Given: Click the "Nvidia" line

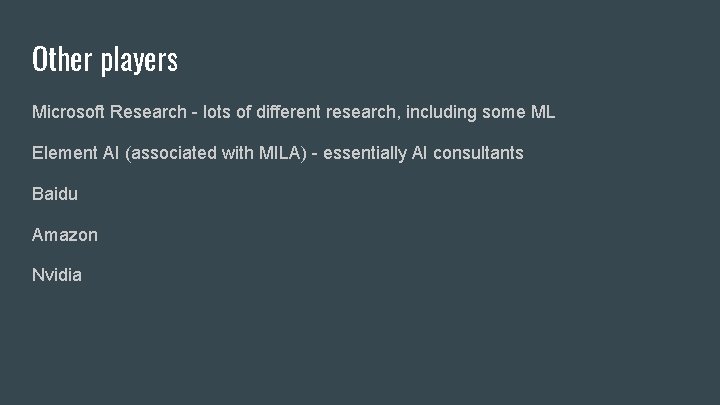Looking at the screenshot, I should click(x=57, y=275).
